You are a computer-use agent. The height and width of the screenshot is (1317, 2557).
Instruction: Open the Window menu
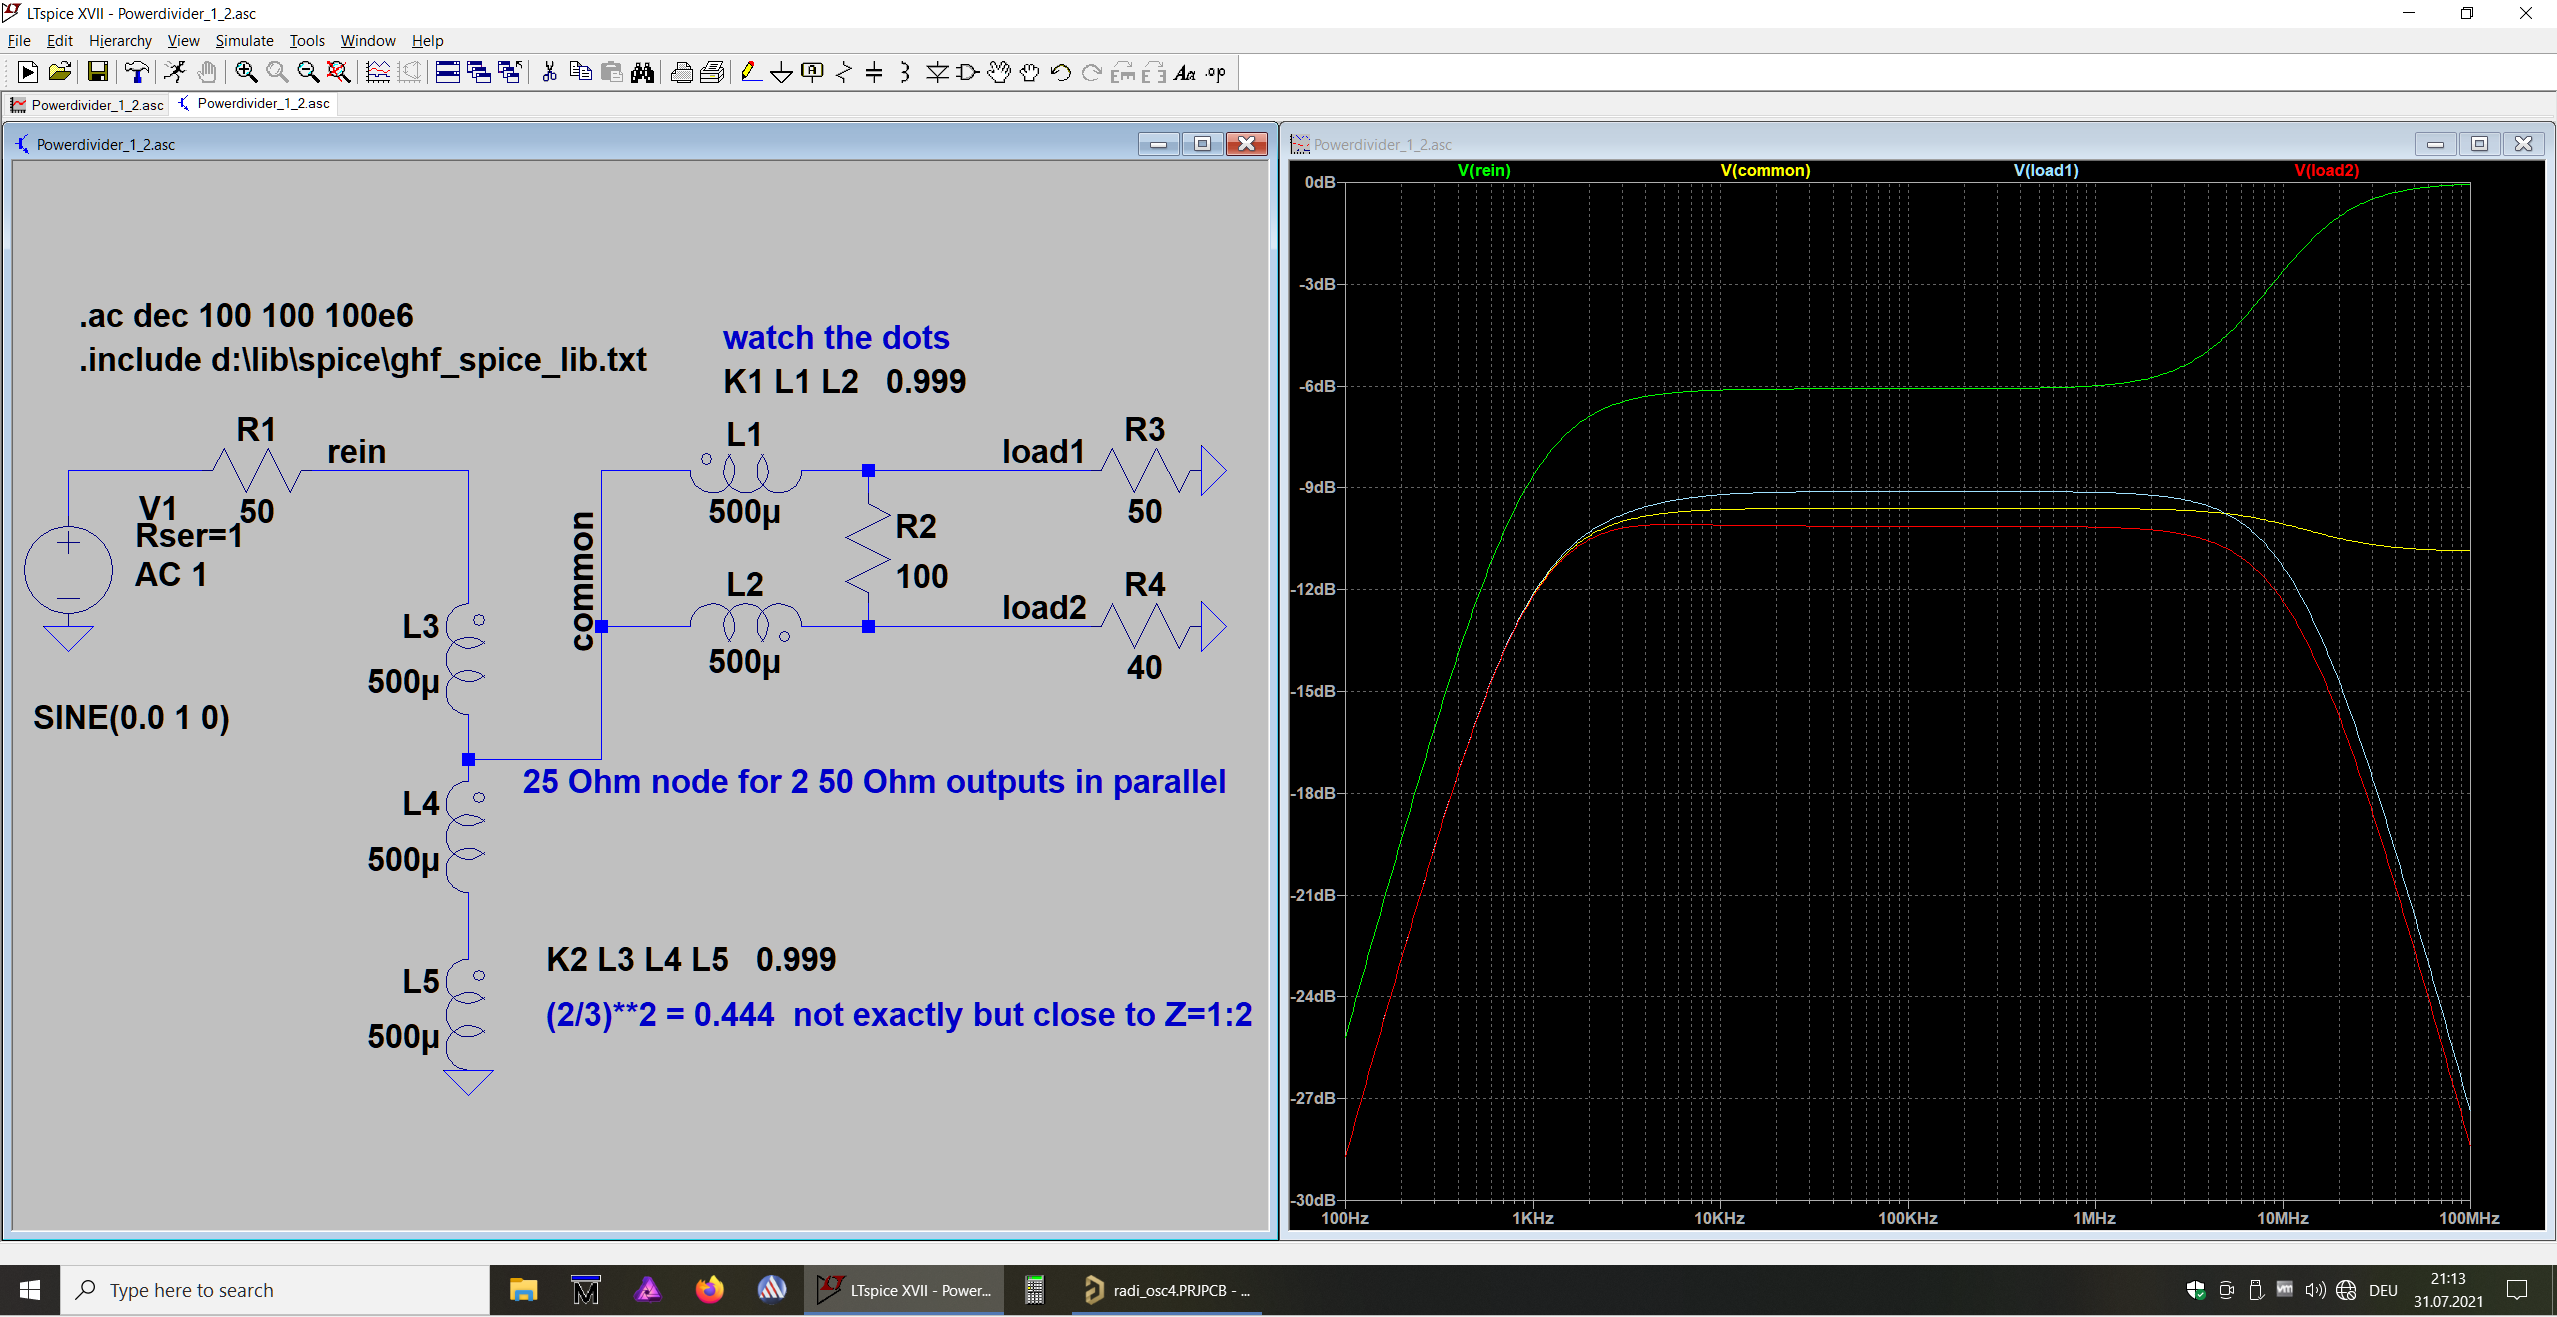pyautogui.click(x=368, y=40)
